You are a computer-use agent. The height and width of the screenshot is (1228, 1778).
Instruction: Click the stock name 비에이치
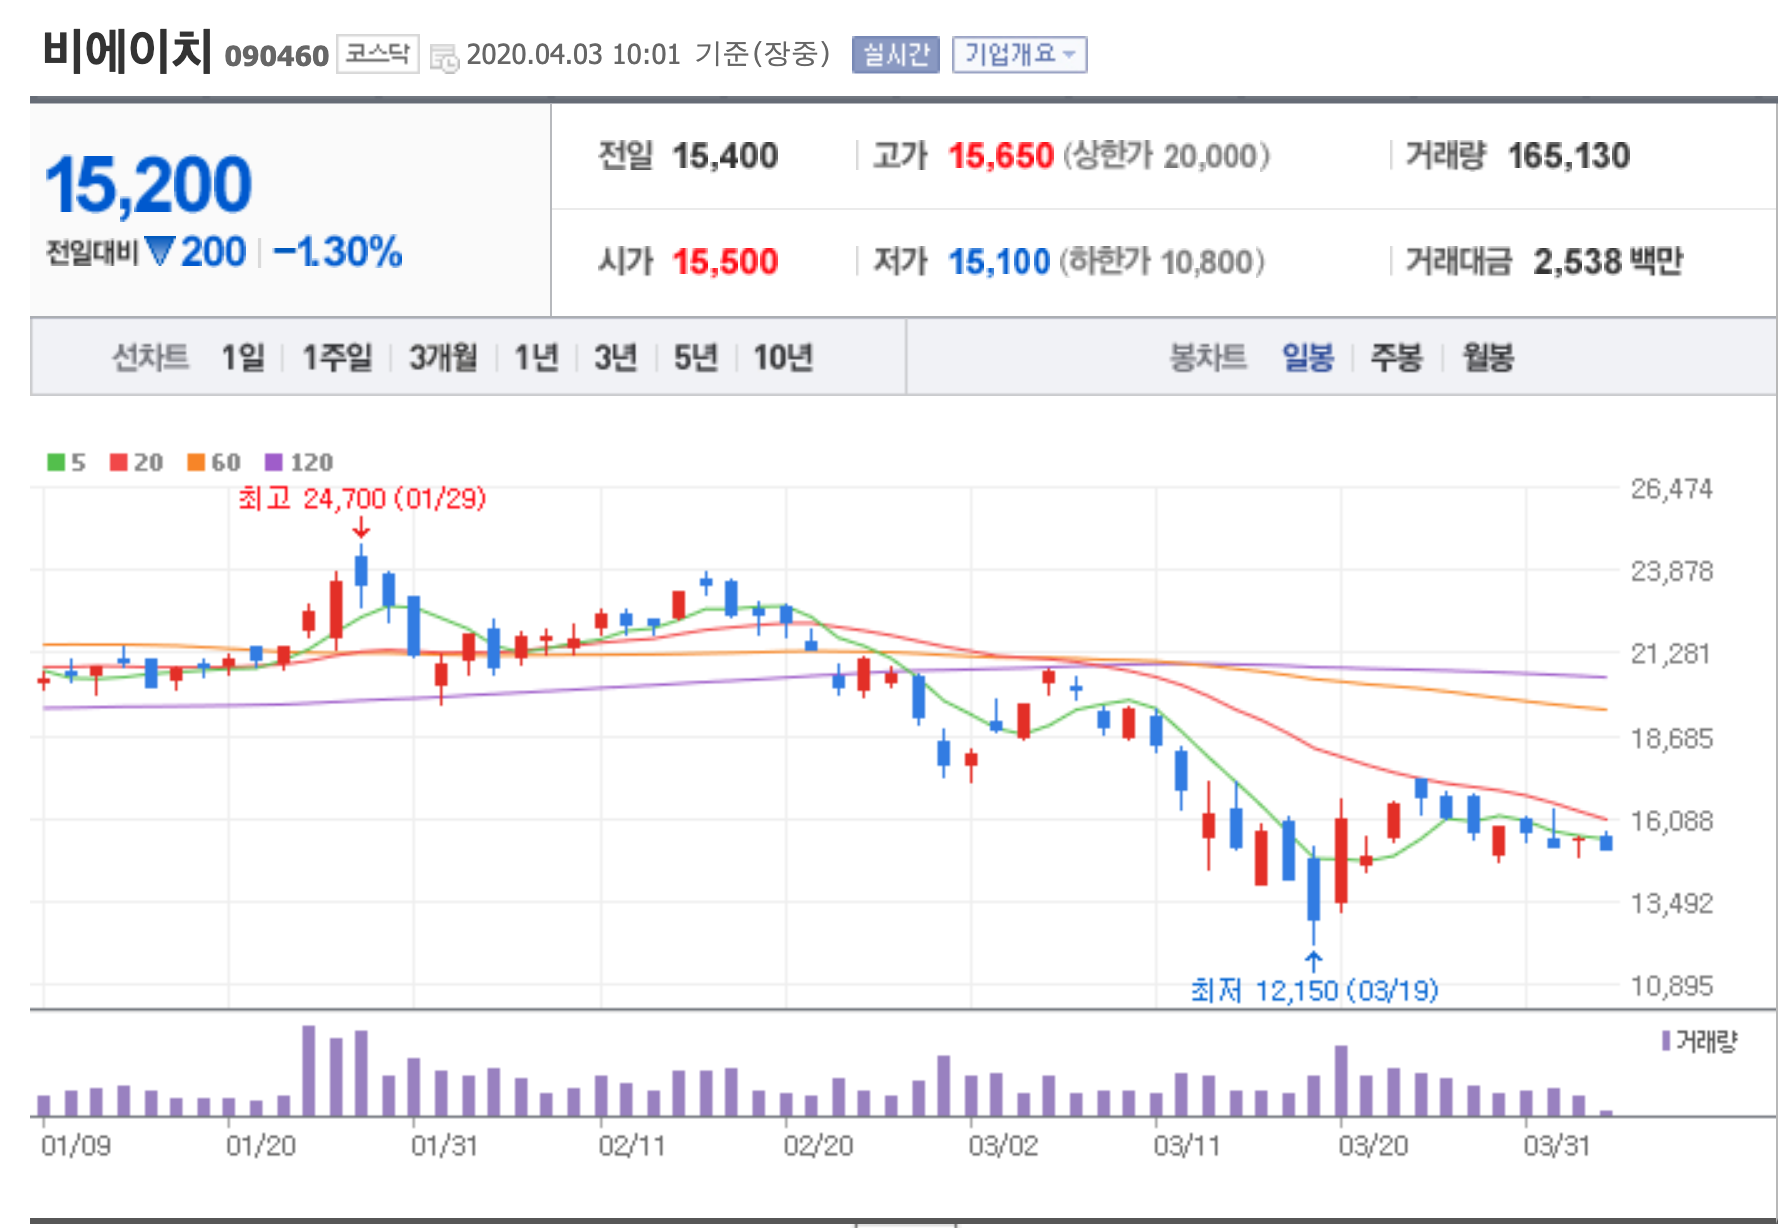[x=127, y=50]
